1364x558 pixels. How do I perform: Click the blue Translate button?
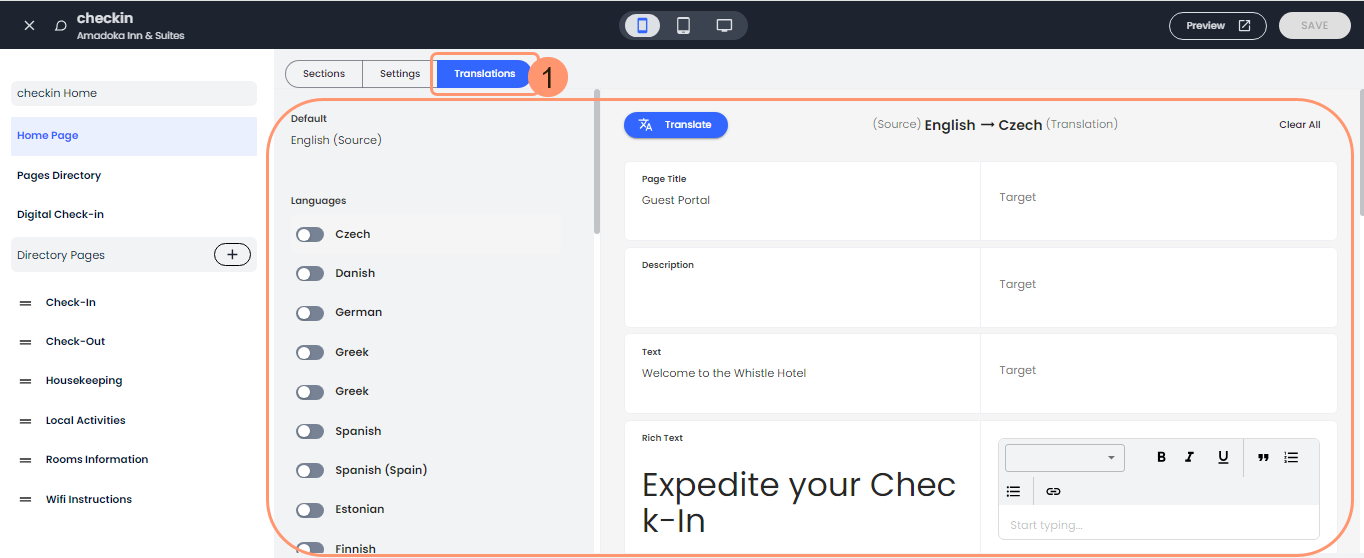click(676, 125)
